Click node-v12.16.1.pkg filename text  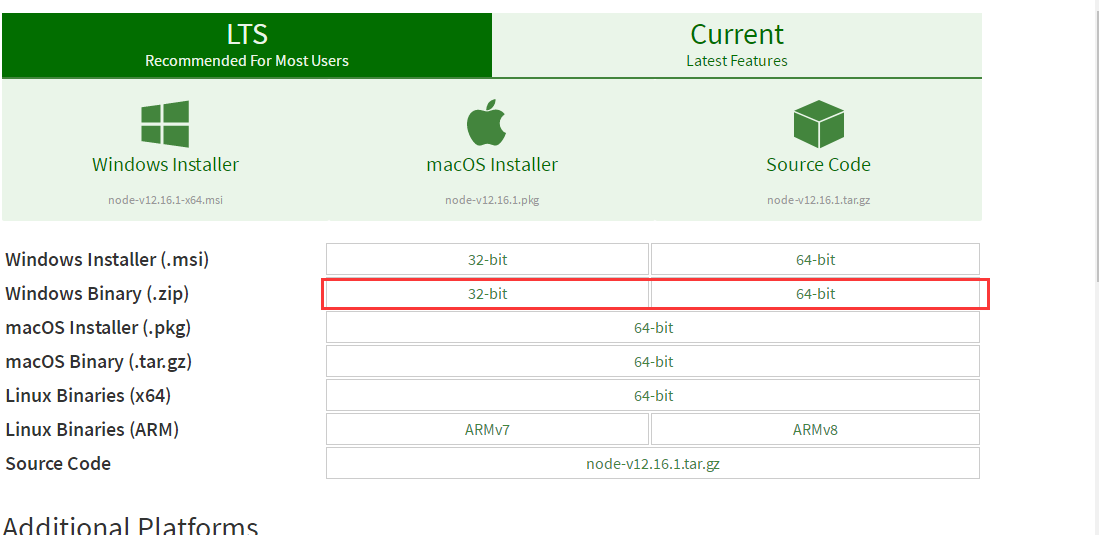[492, 200]
